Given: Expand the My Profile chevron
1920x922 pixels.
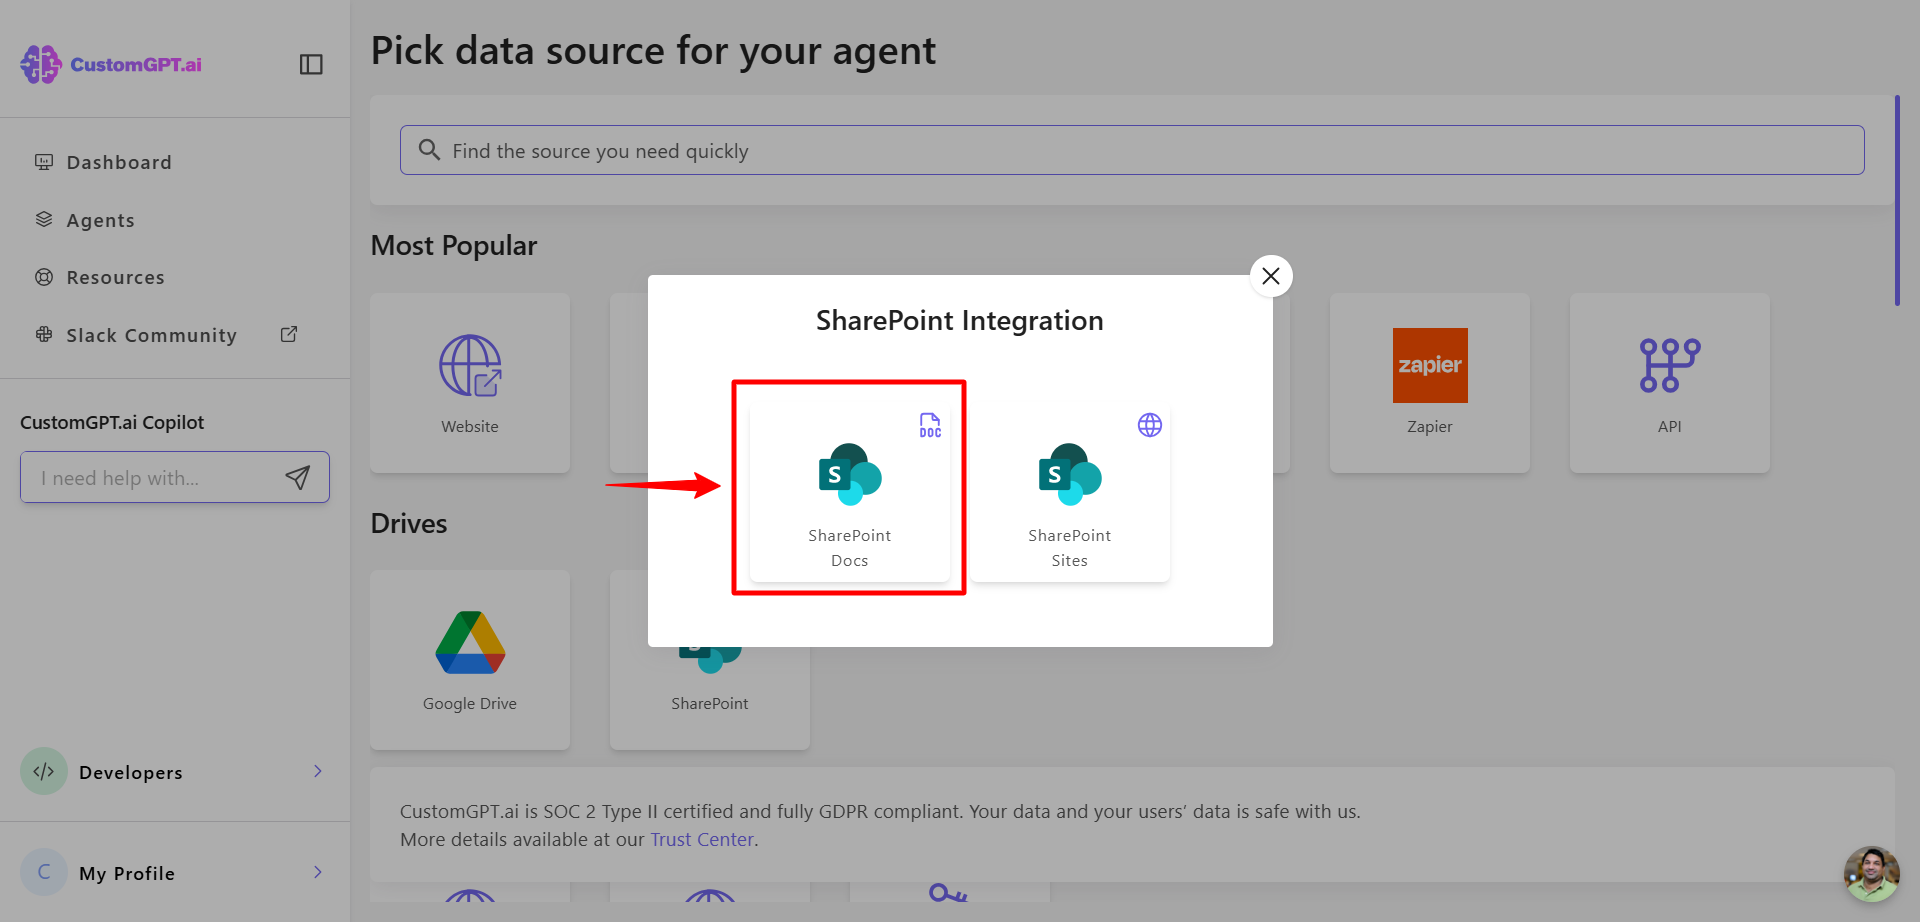Looking at the screenshot, I should (317, 872).
